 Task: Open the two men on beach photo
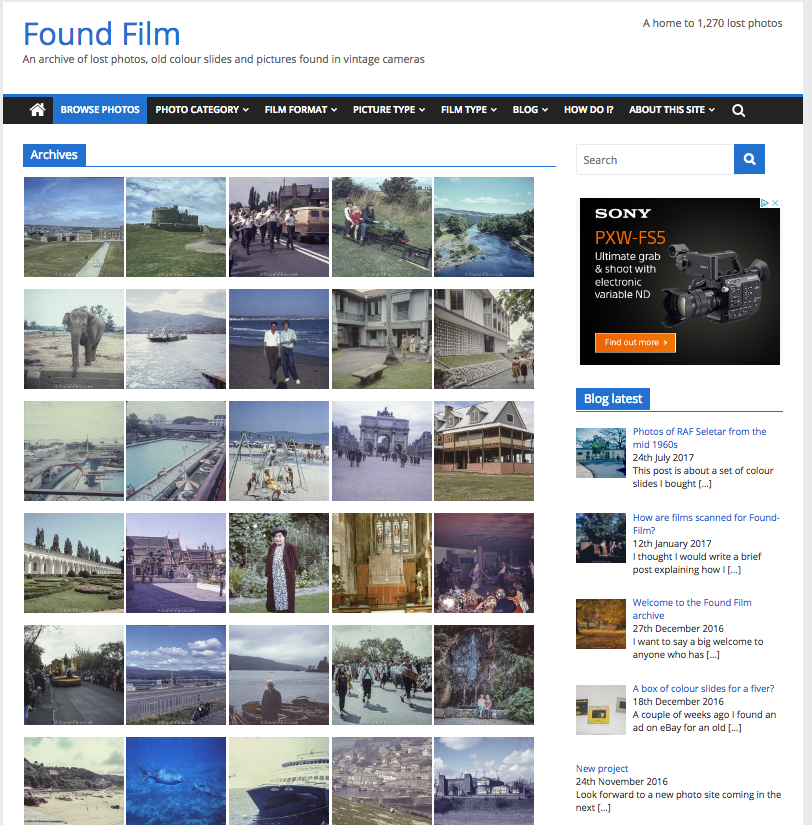click(x=279, y=339)
